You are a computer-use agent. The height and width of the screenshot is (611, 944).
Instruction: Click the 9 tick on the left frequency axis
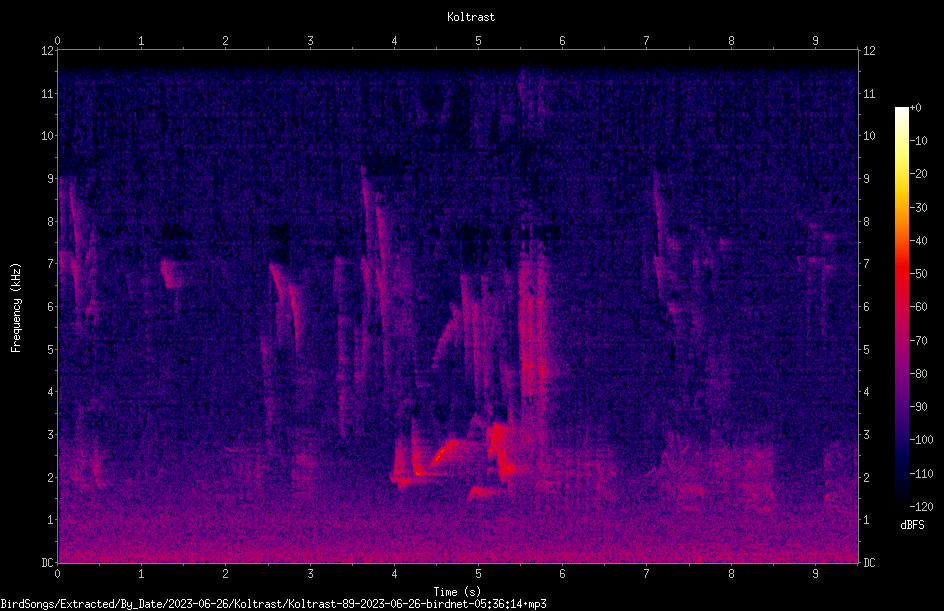point(51,179)
